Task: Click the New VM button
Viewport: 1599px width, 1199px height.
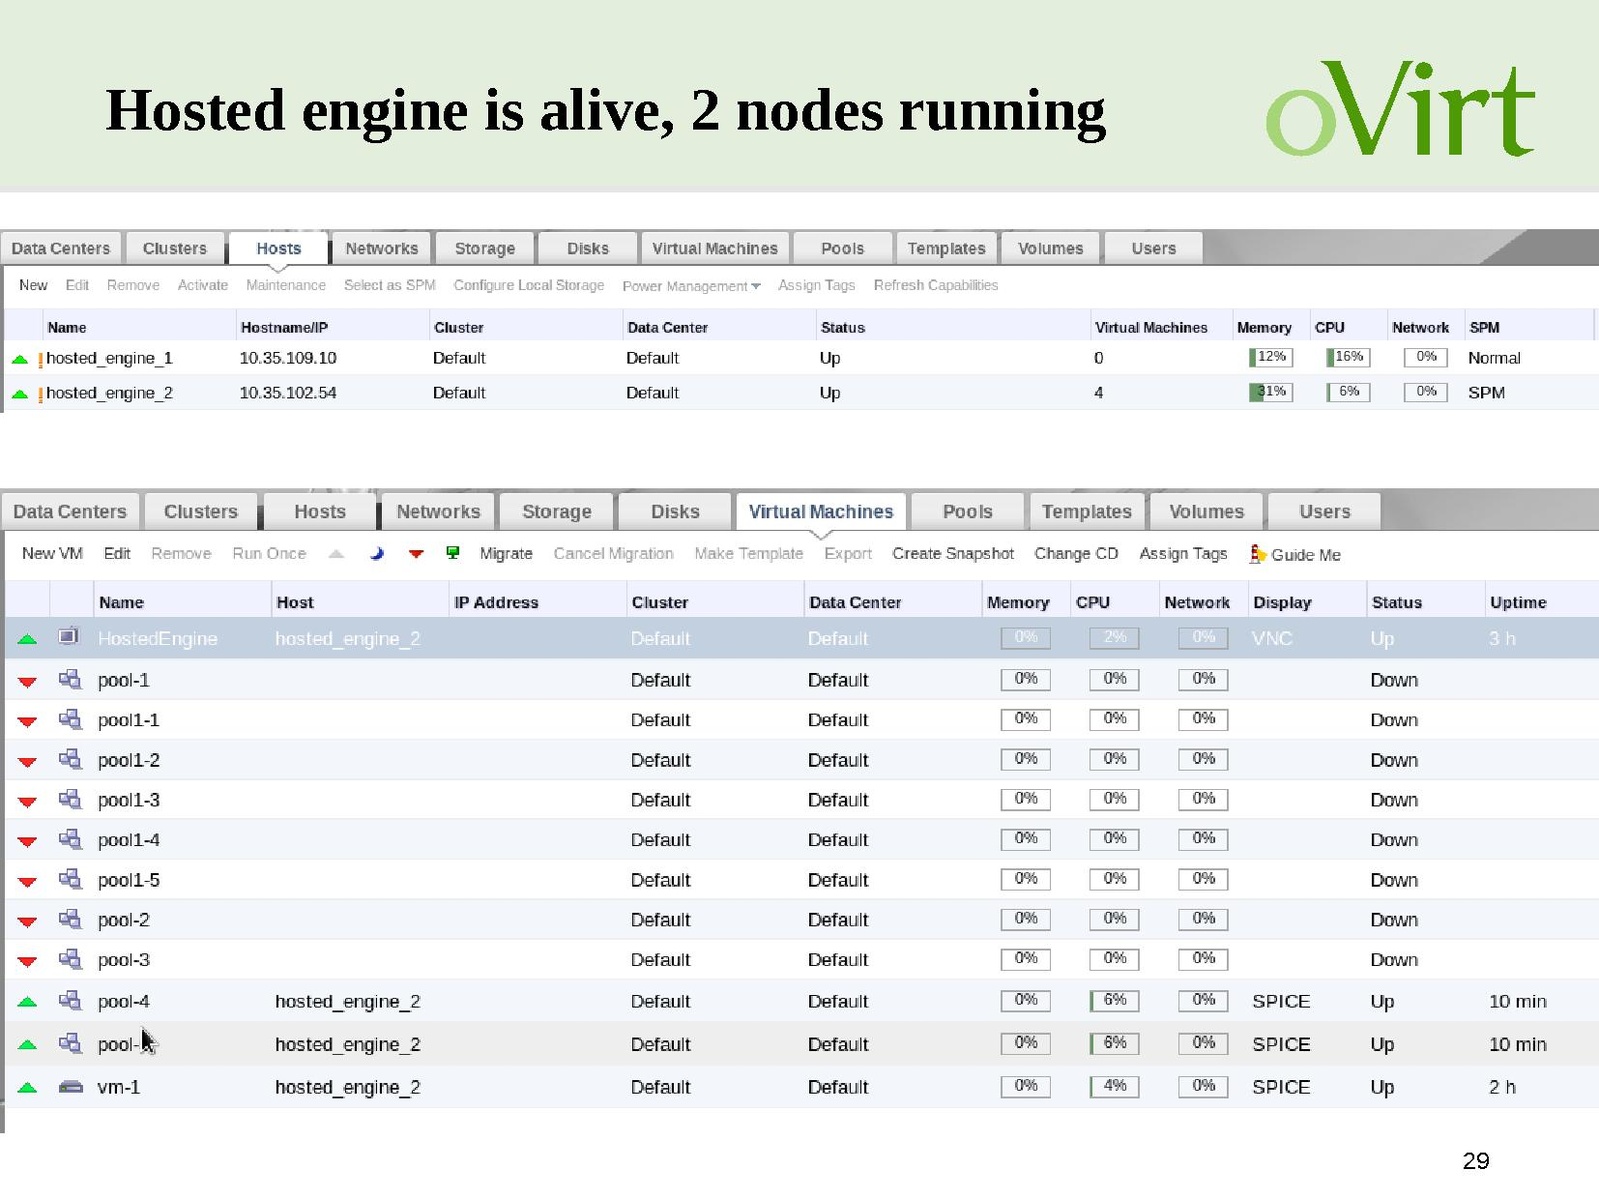Action: point(52,553)
